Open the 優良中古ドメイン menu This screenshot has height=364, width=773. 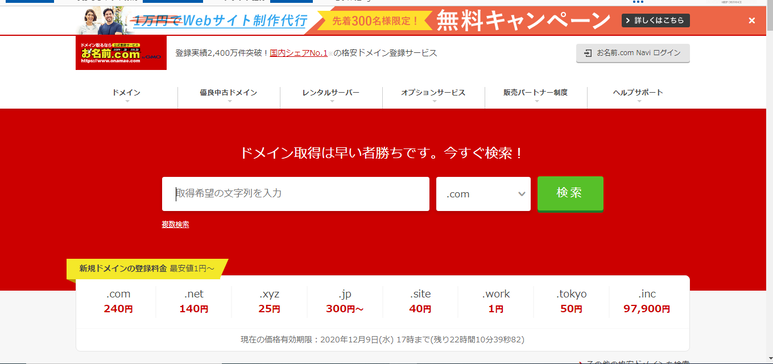click(229, 93)
